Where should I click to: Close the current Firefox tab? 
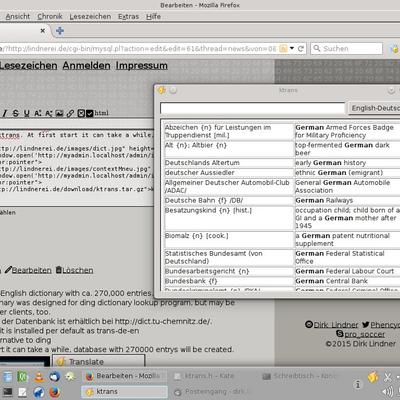pyautogui.click(x=43, y=31)
